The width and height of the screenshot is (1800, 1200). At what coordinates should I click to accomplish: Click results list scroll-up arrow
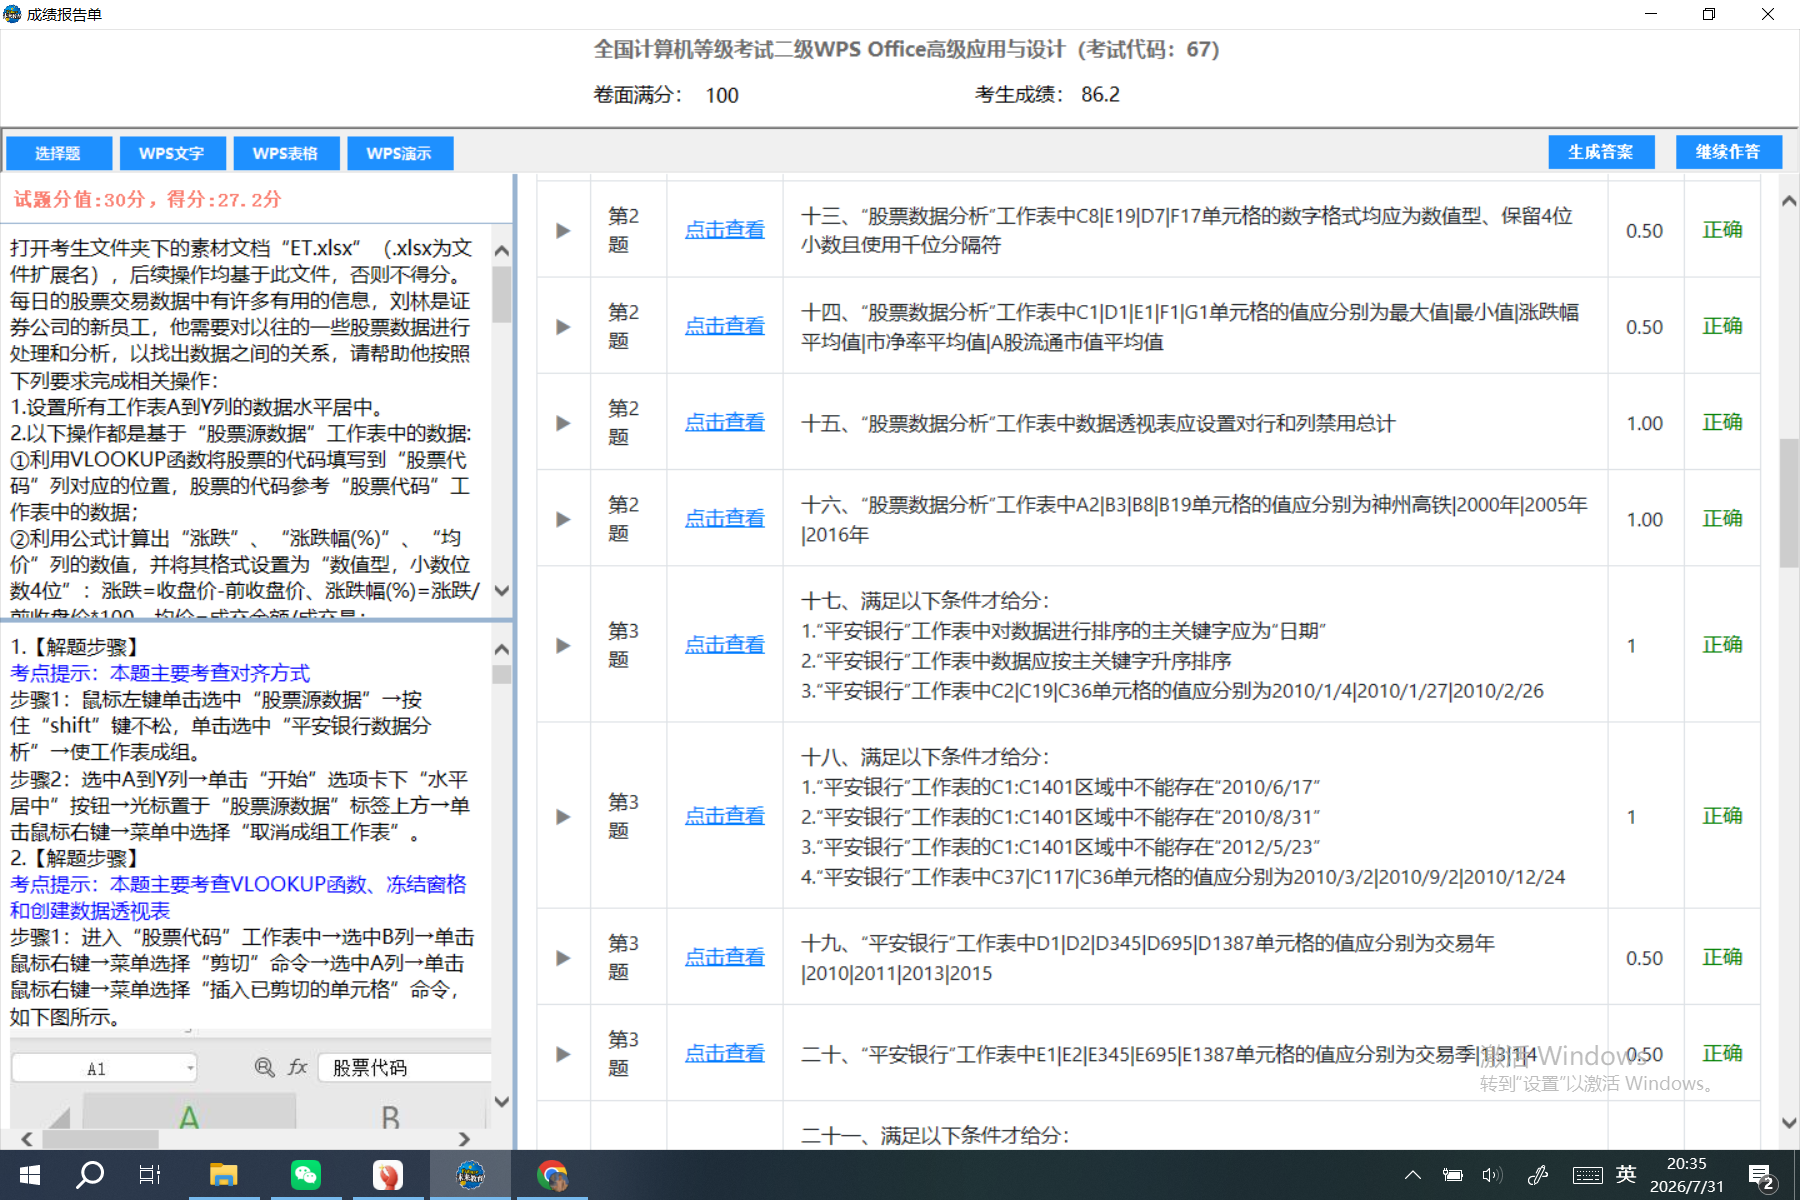[x=1789, y=201]
